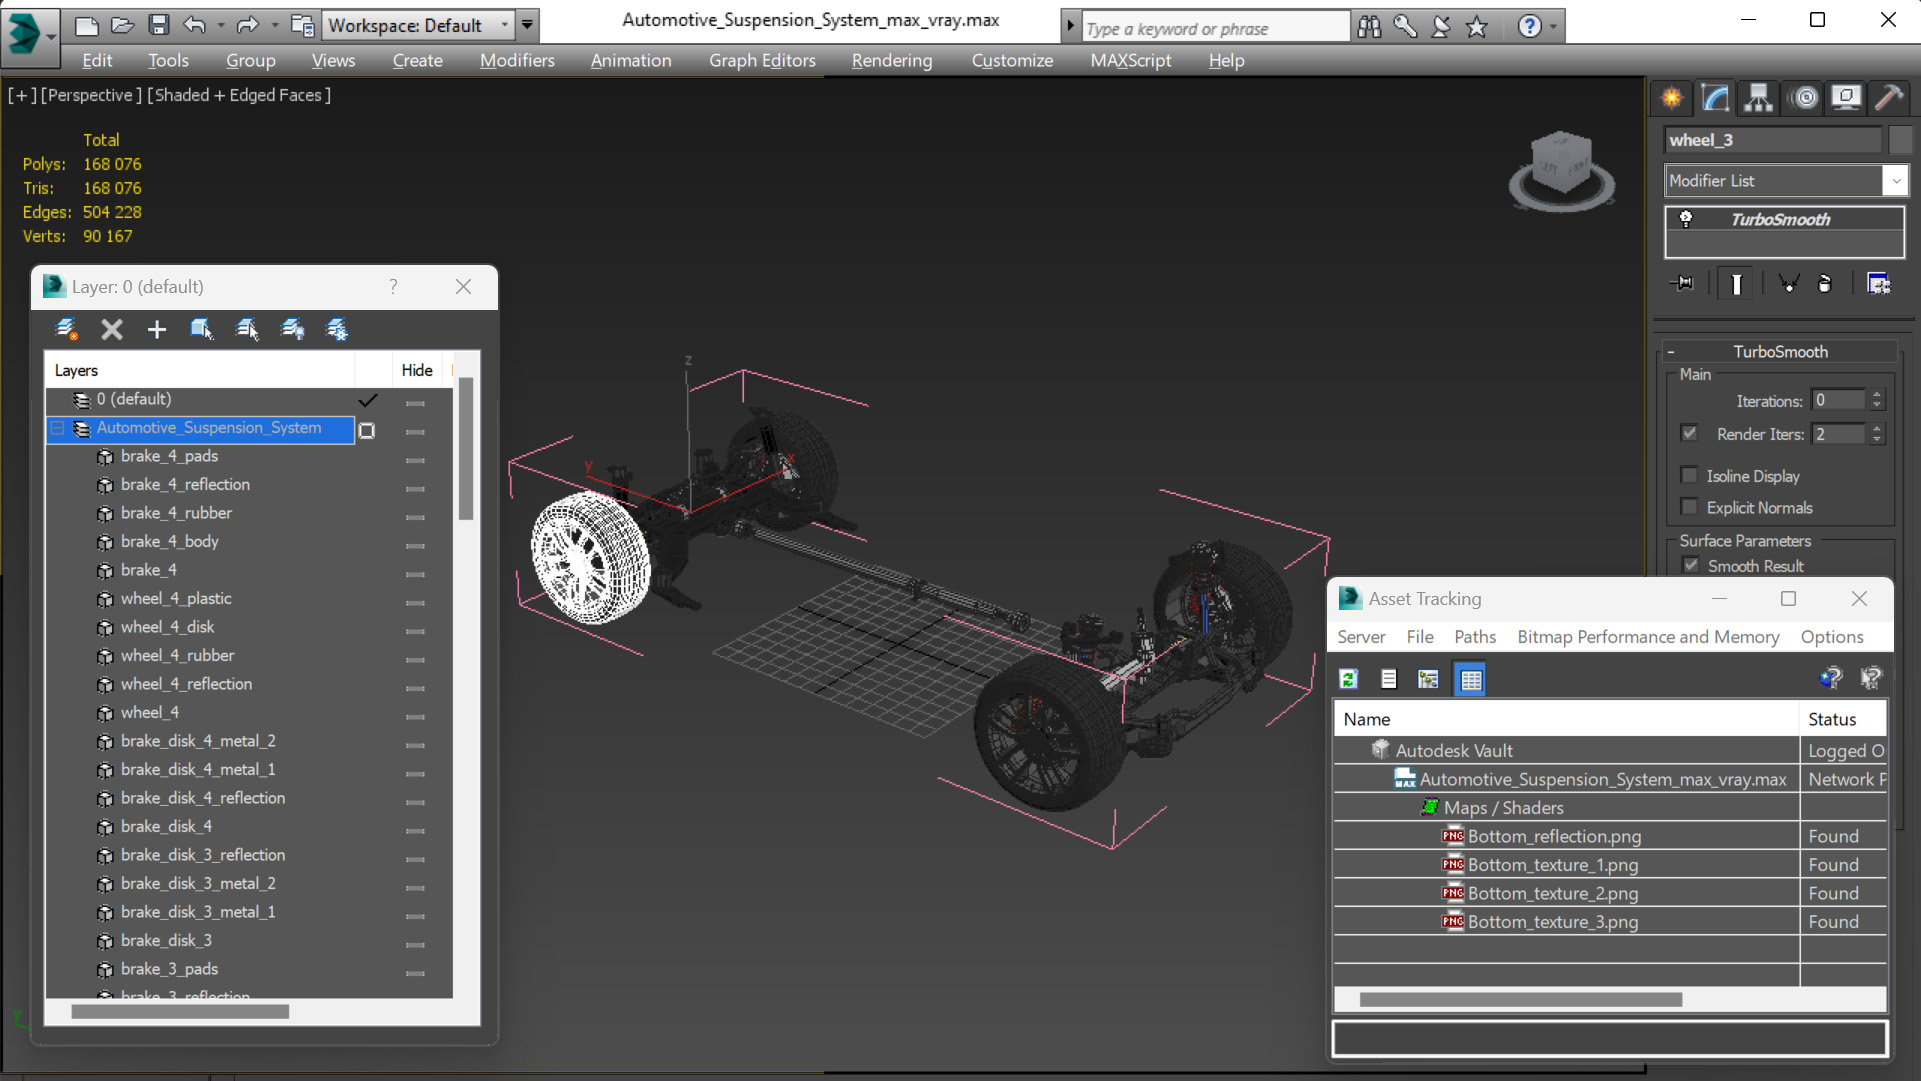
Task: Click Add selected objects plus icon
Action: [x=157, y=329]
